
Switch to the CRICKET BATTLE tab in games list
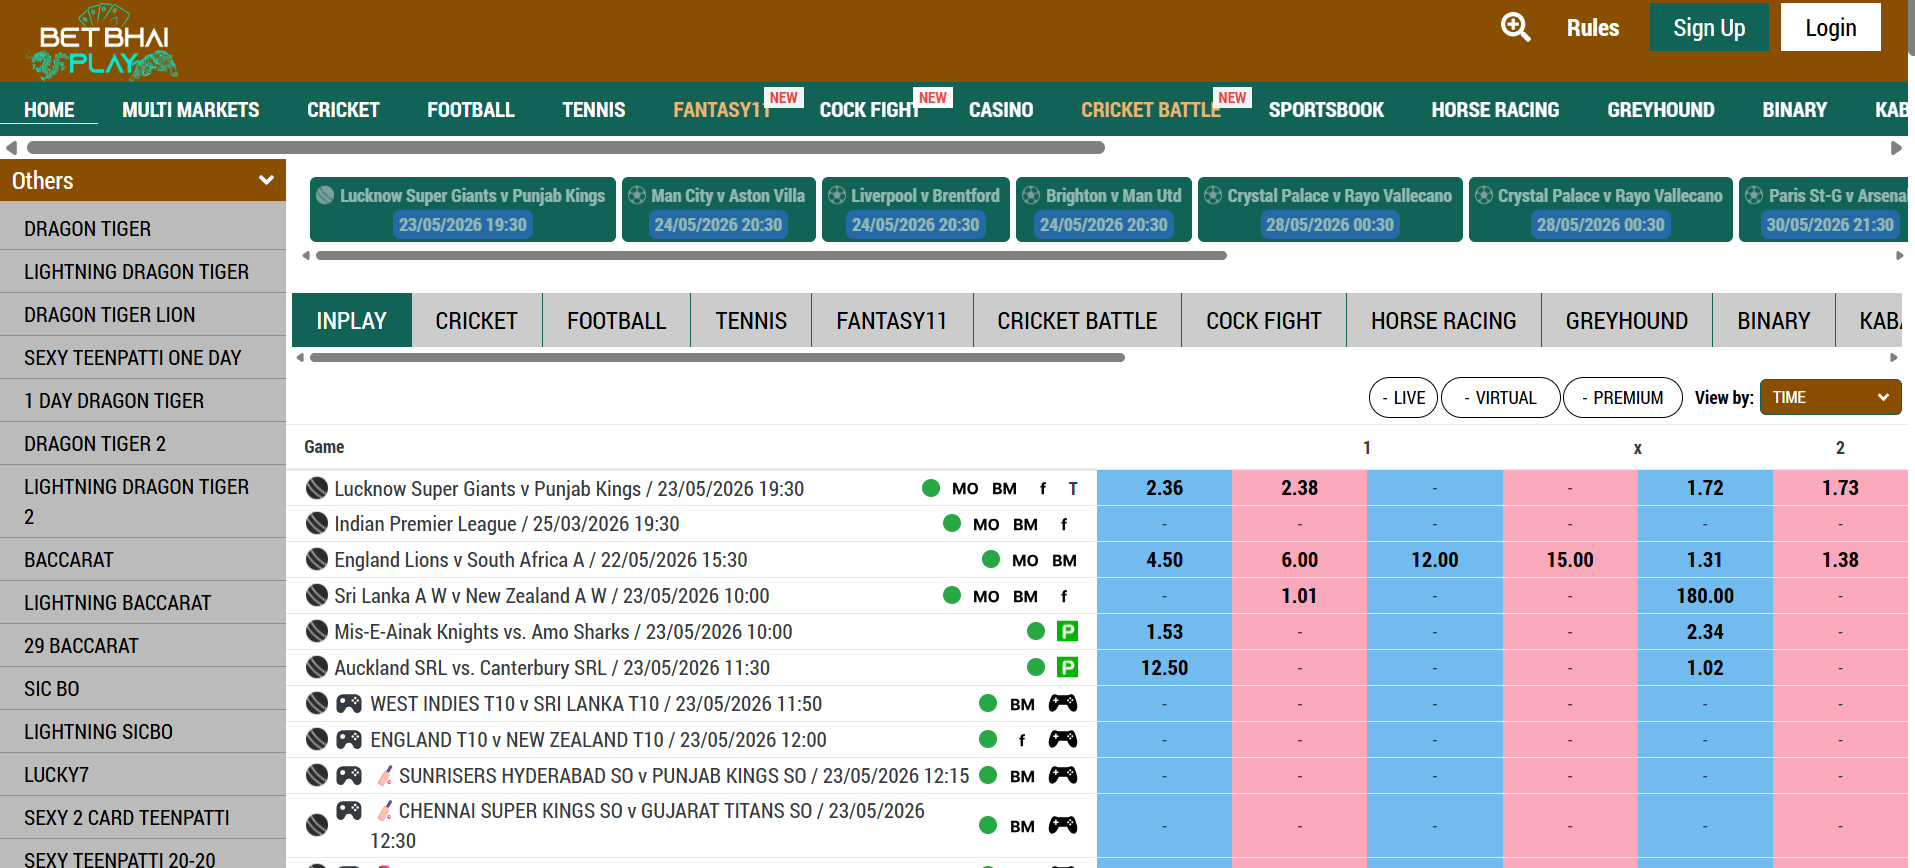1077,320
